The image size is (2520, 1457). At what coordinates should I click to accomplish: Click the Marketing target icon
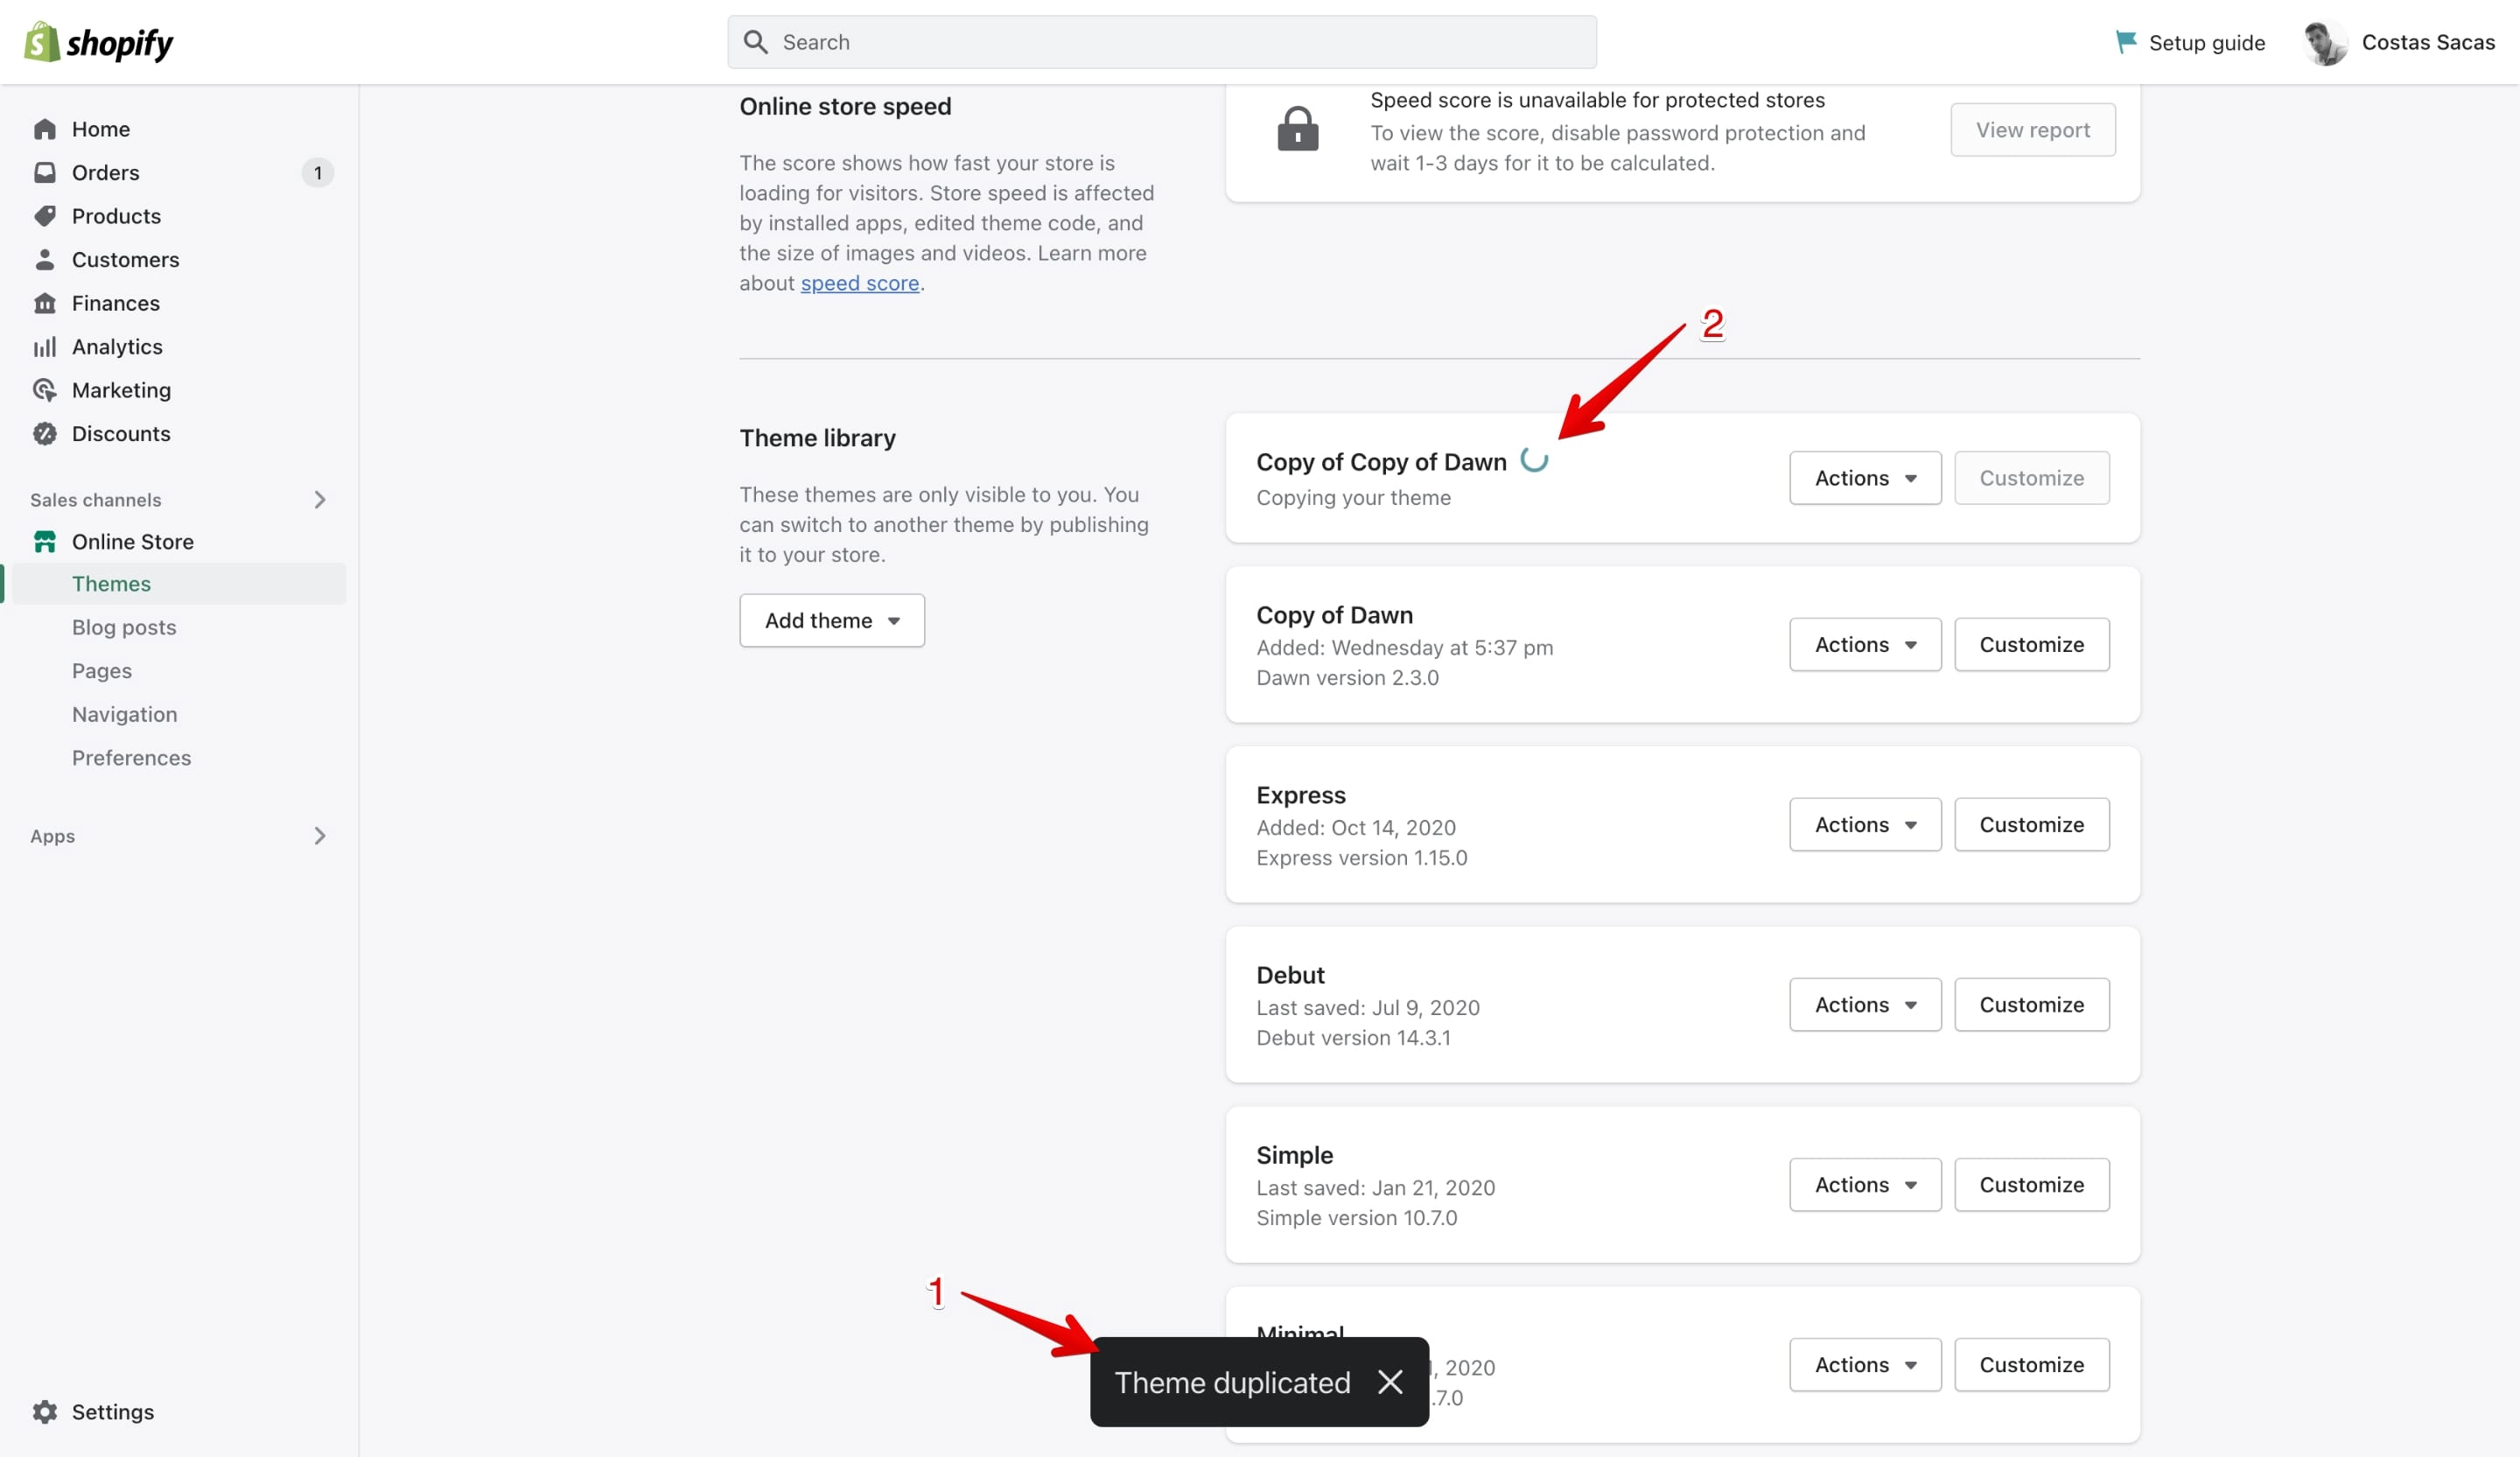point(44,390)
